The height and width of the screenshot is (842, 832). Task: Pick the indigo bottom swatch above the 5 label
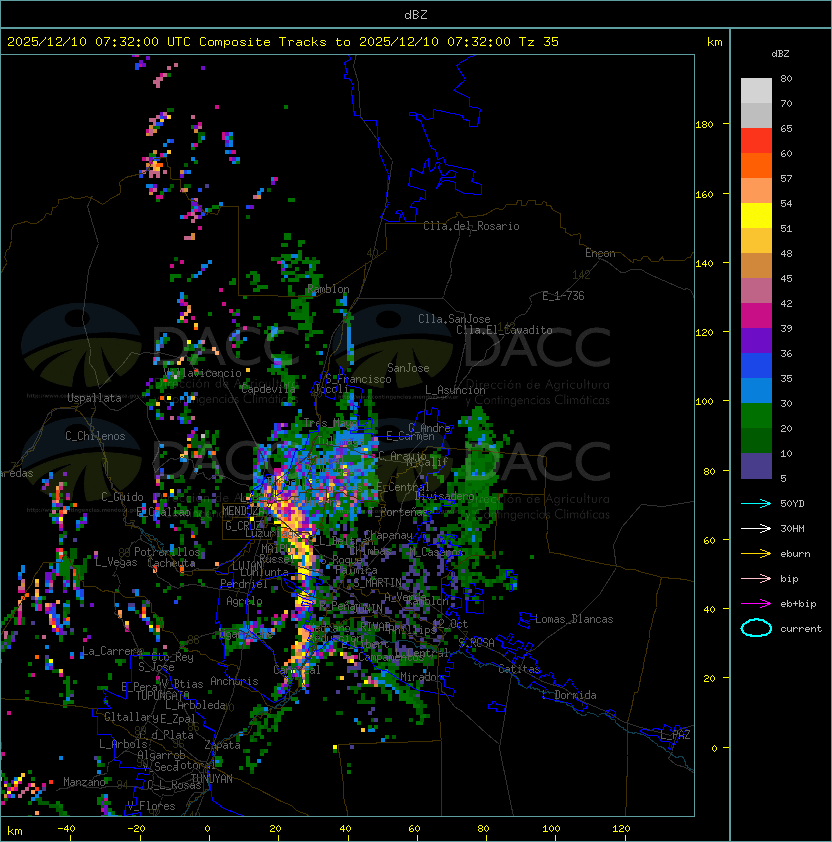(756, 466)
